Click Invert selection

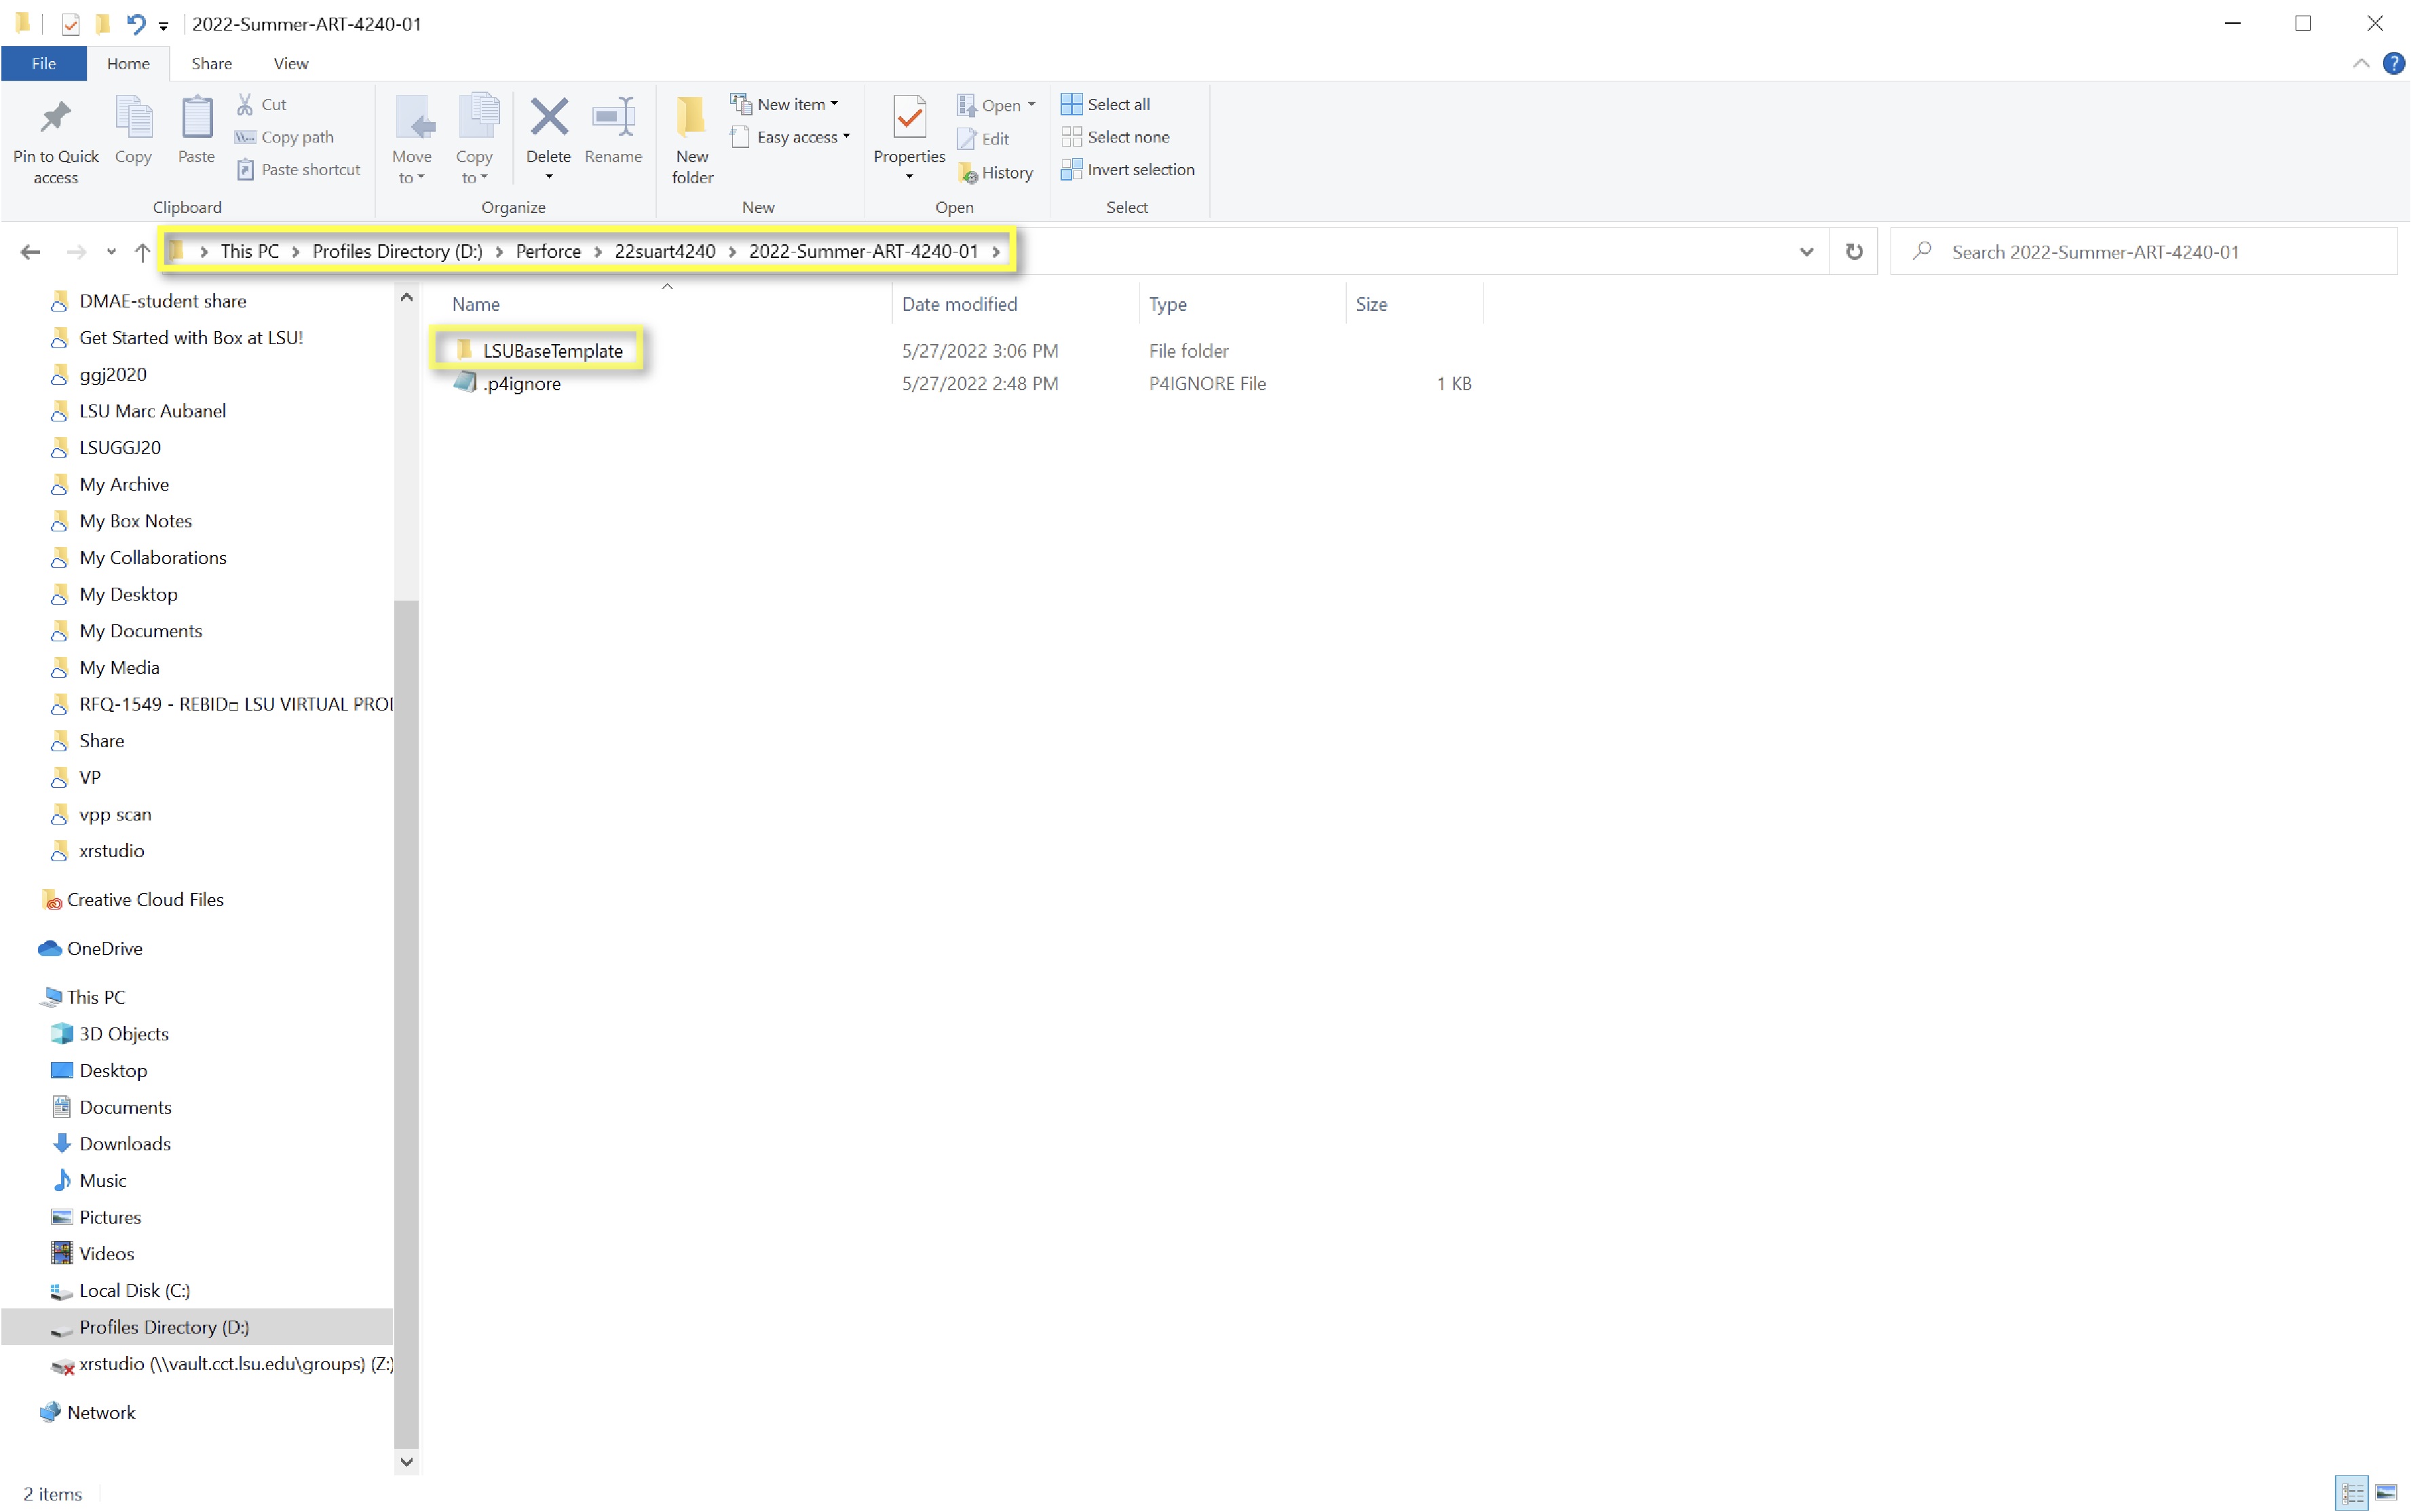click(1128, 170)
